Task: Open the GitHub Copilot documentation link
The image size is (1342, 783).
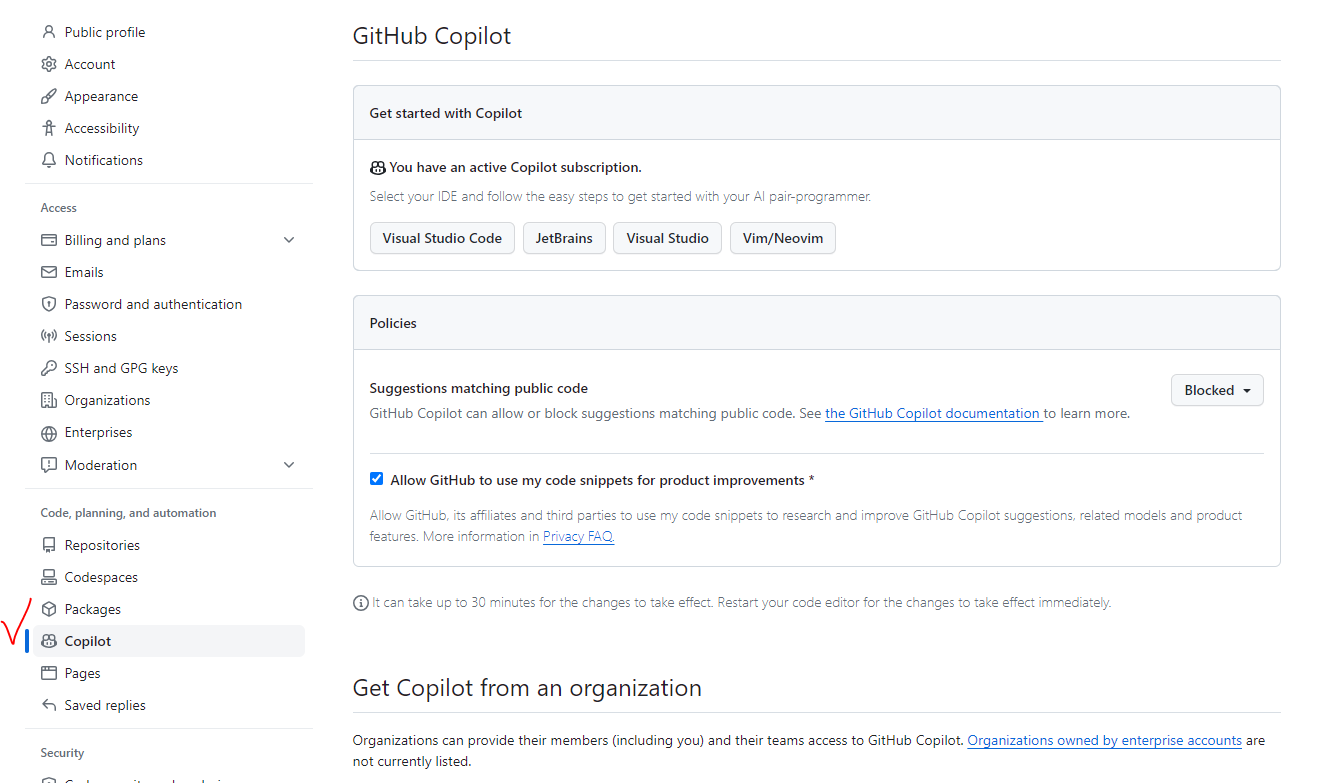Action: (934, 413)
